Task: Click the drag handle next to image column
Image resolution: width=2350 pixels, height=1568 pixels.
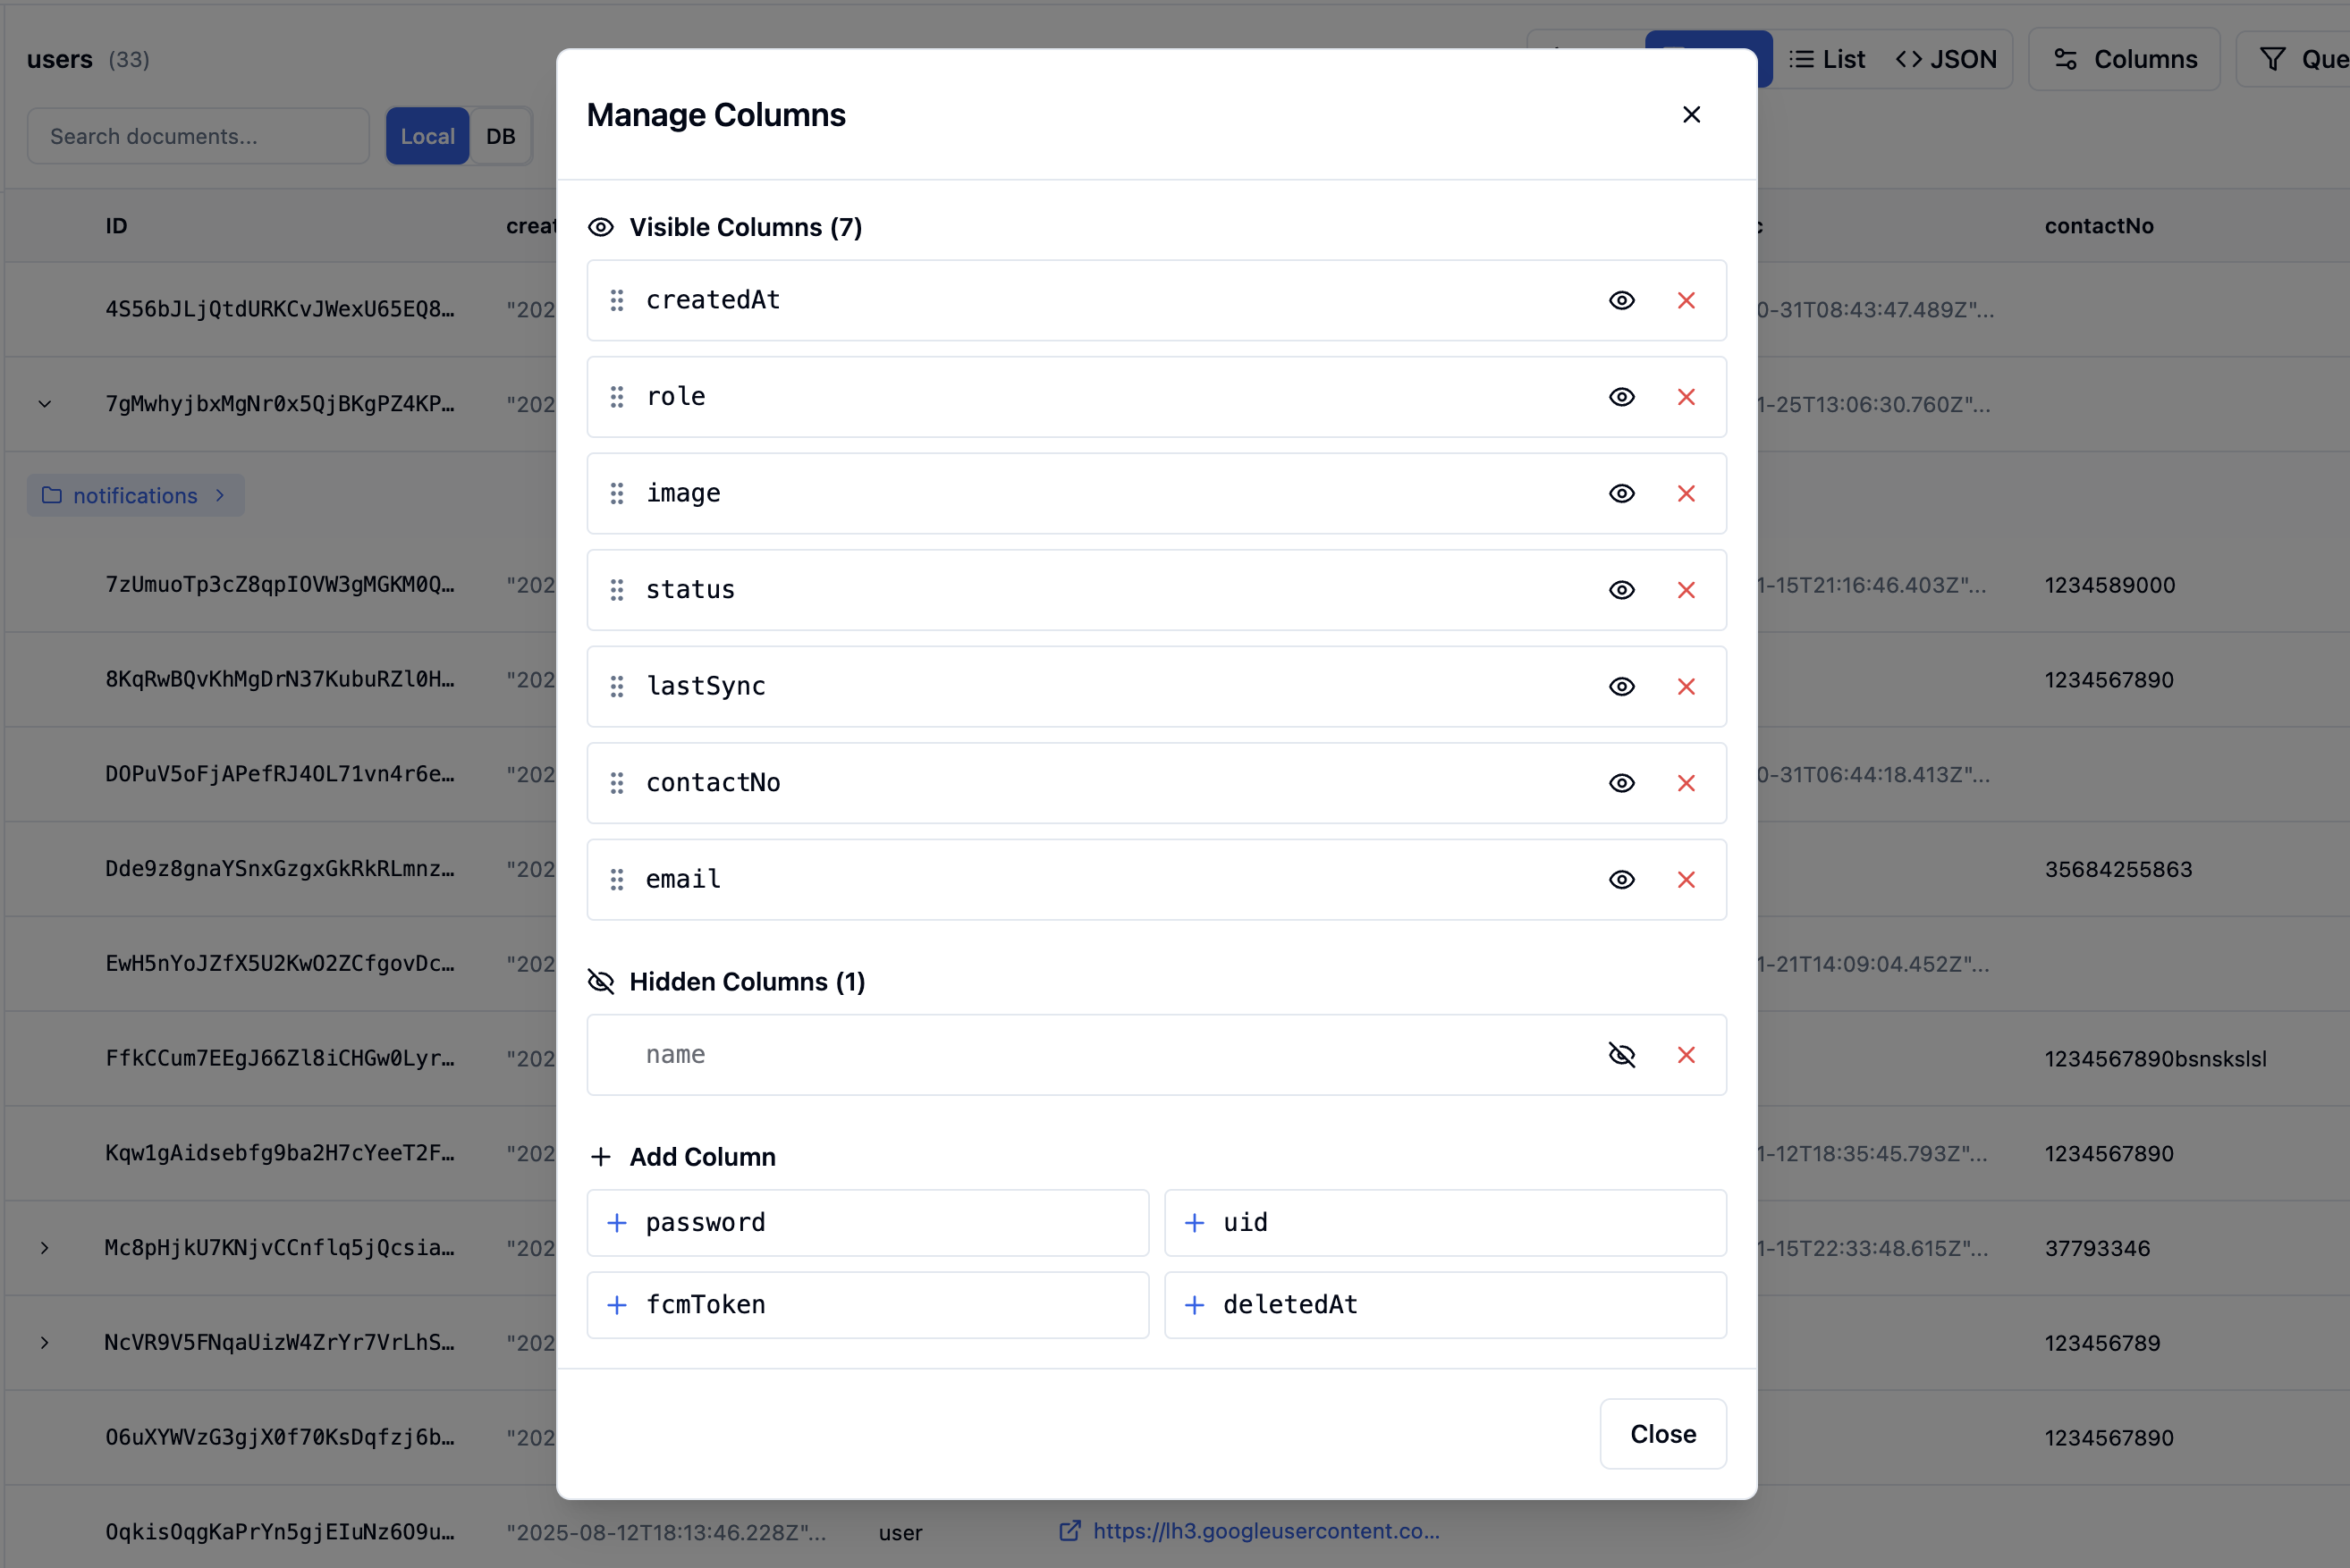Action: point(616,493)
